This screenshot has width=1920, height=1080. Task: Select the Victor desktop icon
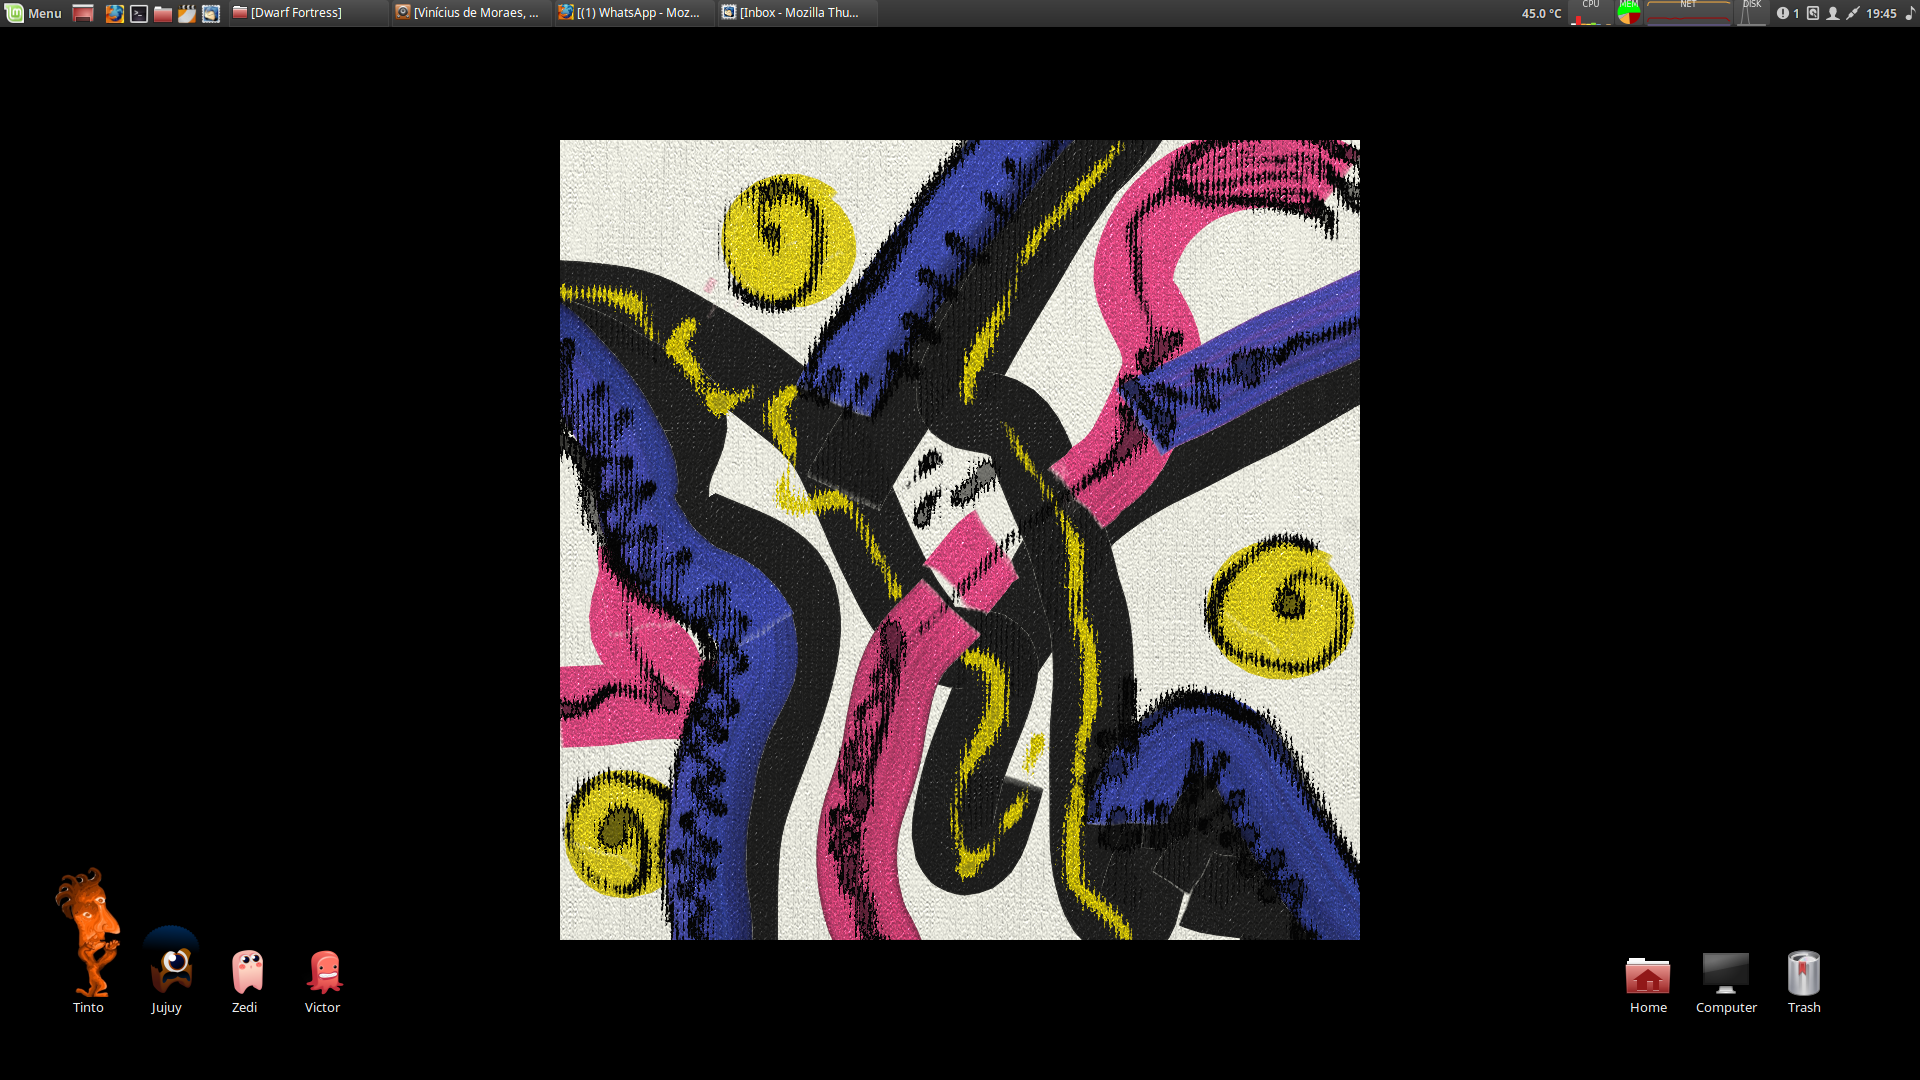tap(323, 982)
